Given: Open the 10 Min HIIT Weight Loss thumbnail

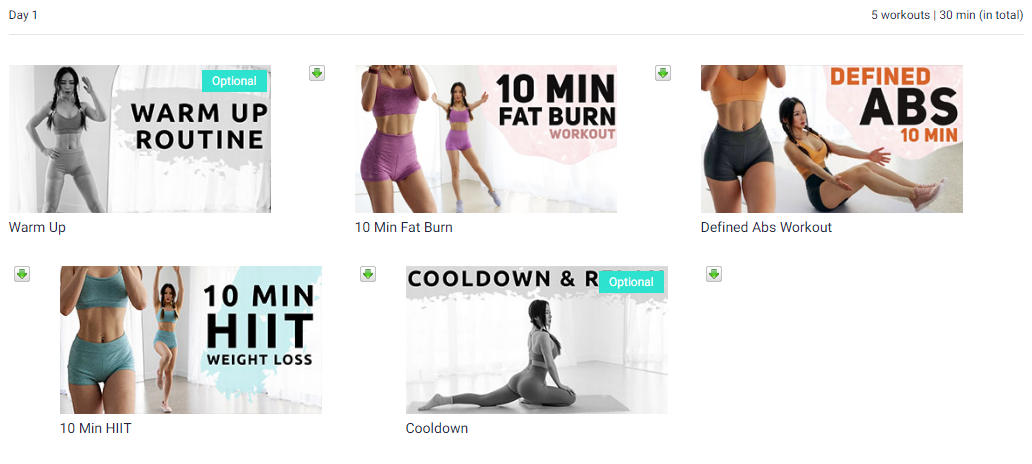Looking at the screenshot, I should click(x=191, y=340).
